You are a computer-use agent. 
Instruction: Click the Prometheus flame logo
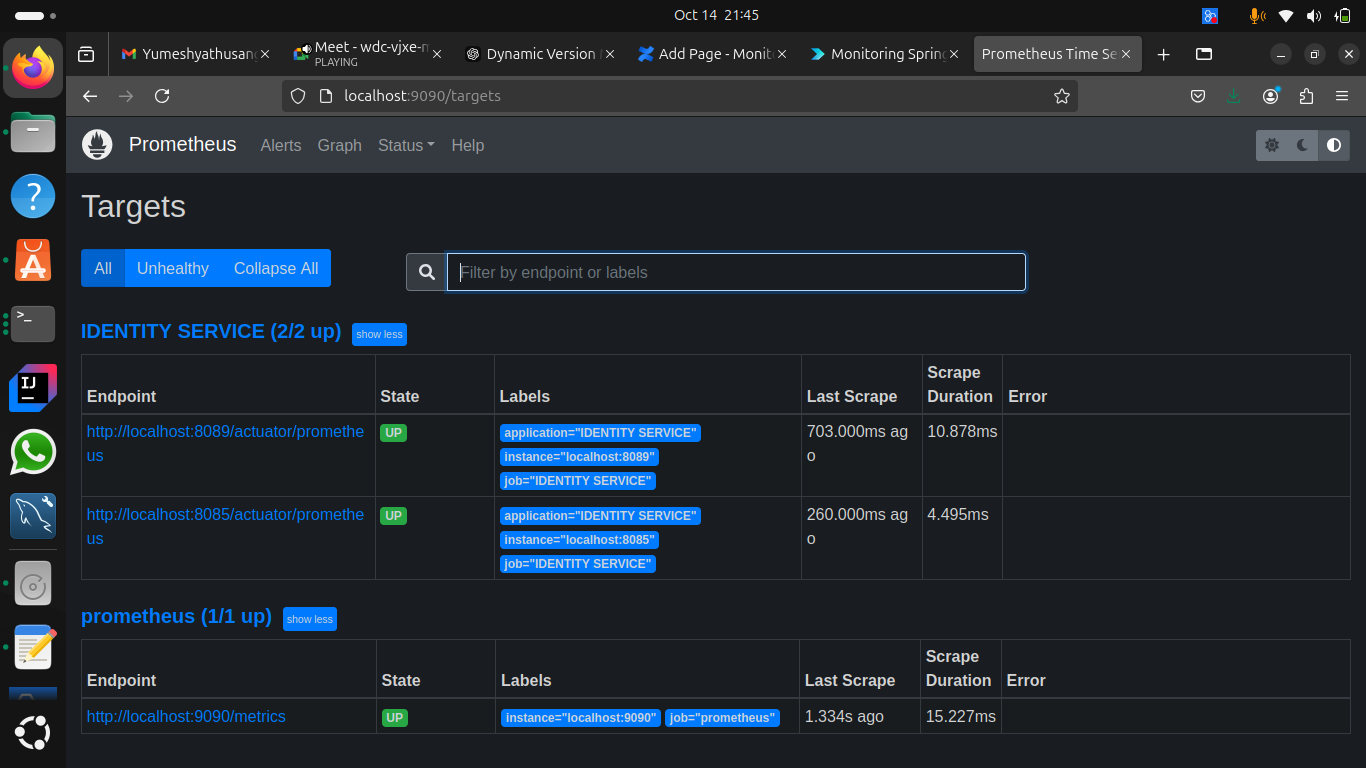coord(97,145)
